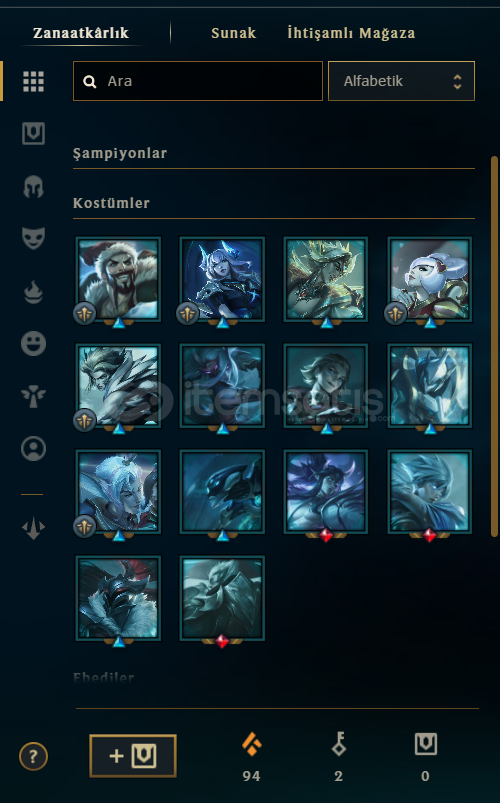Select the all-items grid filter icon

click(33, 81)
